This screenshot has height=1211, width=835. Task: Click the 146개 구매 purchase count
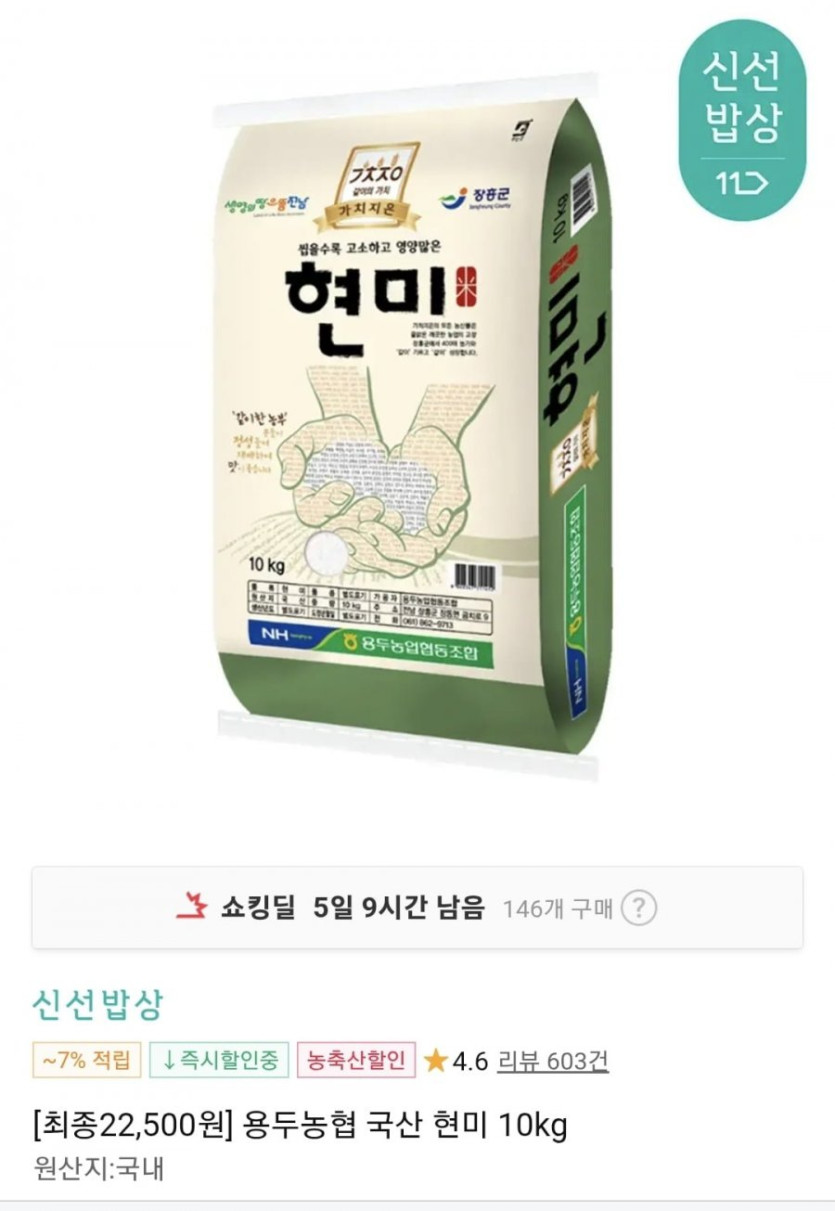(557, 909)
